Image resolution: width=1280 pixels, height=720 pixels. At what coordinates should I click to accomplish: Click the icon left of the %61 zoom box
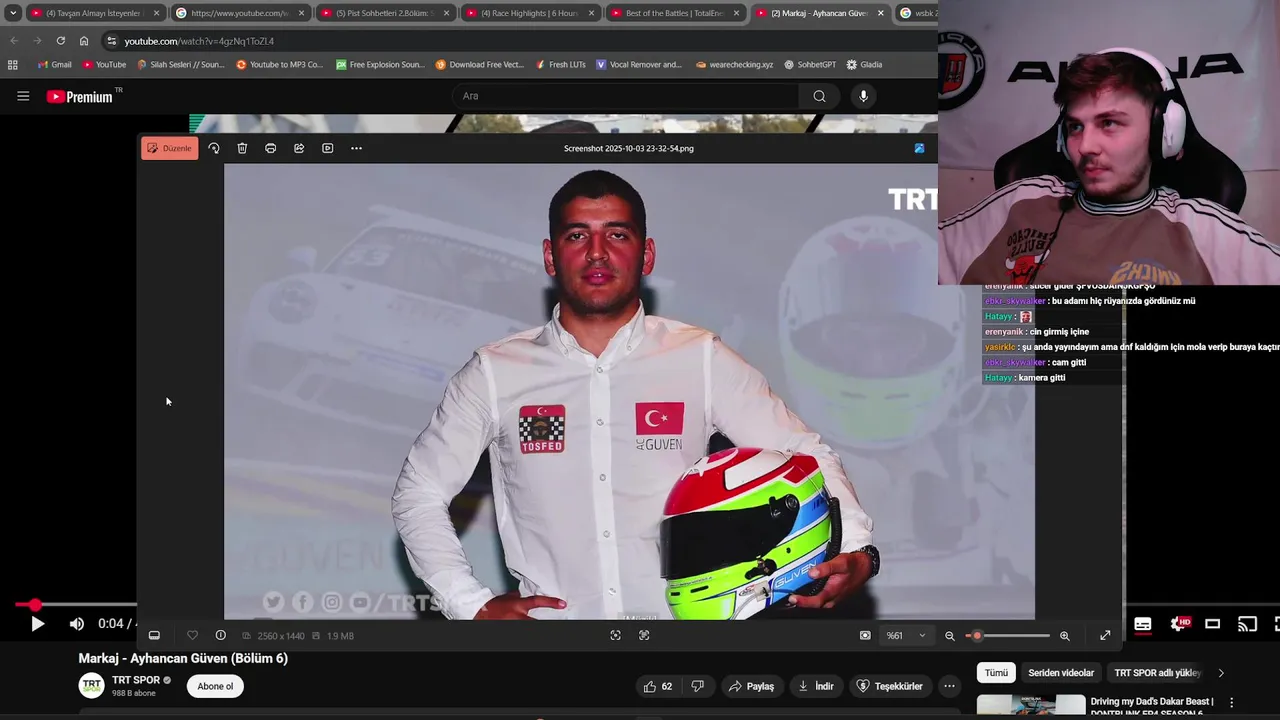coord(865,635)
